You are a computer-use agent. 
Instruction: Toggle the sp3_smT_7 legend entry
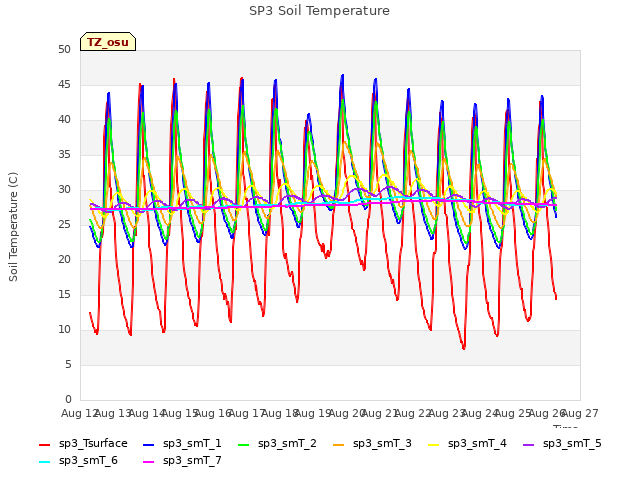[182, 460]
